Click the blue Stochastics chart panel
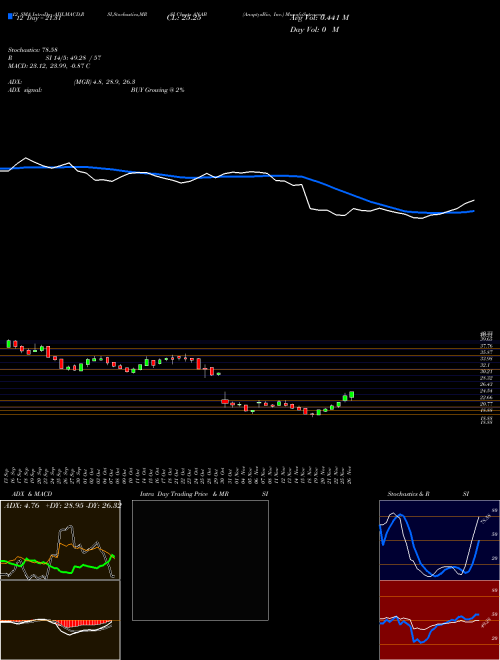Image resolution: width=500 pixels, height=660 pixels. [439, 540]
